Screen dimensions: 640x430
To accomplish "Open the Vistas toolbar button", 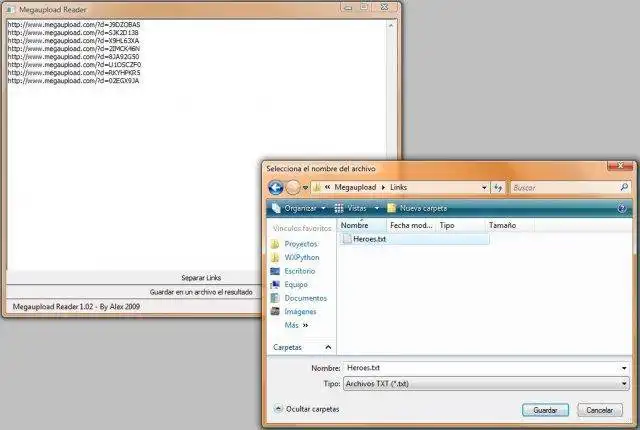I will pos(351,208).
